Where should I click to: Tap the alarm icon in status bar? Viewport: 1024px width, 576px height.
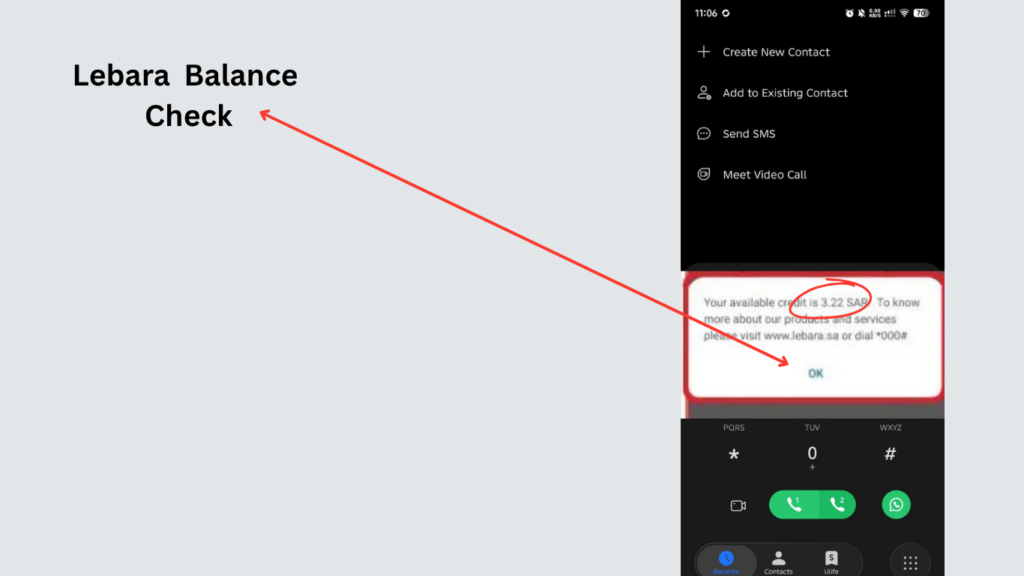pos(849,13)
